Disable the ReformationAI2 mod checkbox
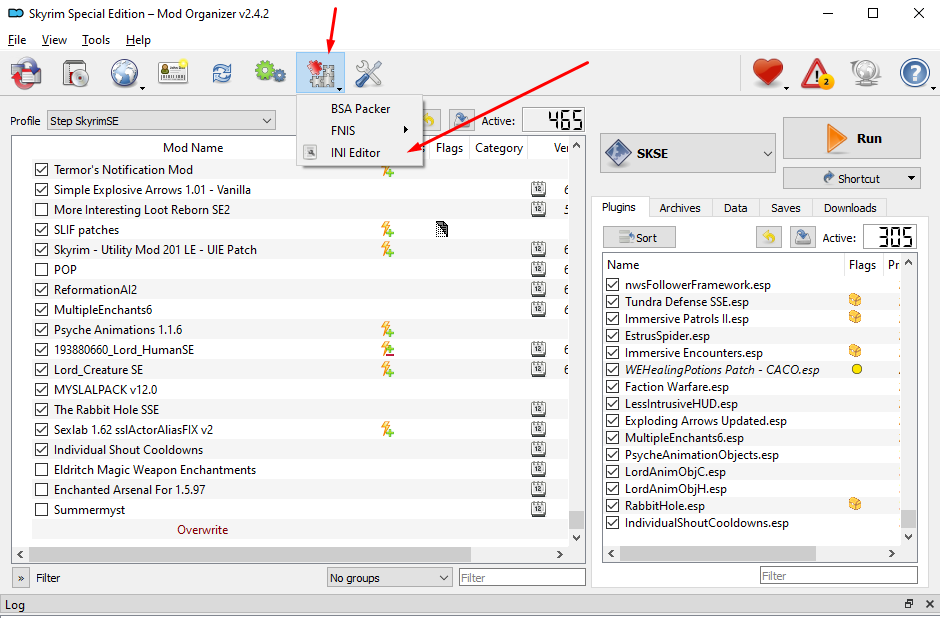Viewport: 940px width, 618px height. 41,290
